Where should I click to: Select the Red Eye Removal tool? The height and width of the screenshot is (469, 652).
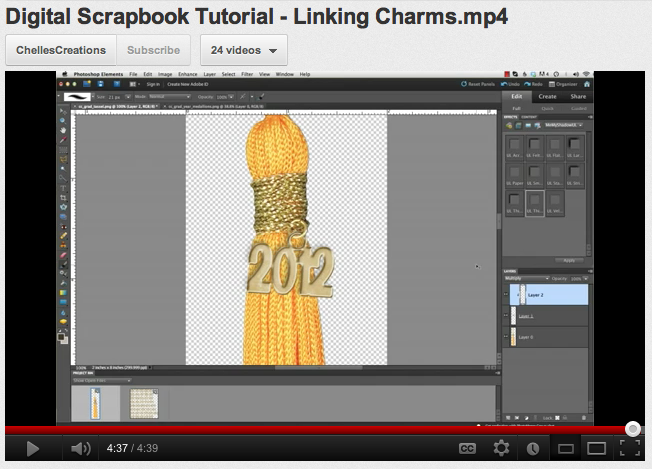pyautogui.click(x=63, y=227)
